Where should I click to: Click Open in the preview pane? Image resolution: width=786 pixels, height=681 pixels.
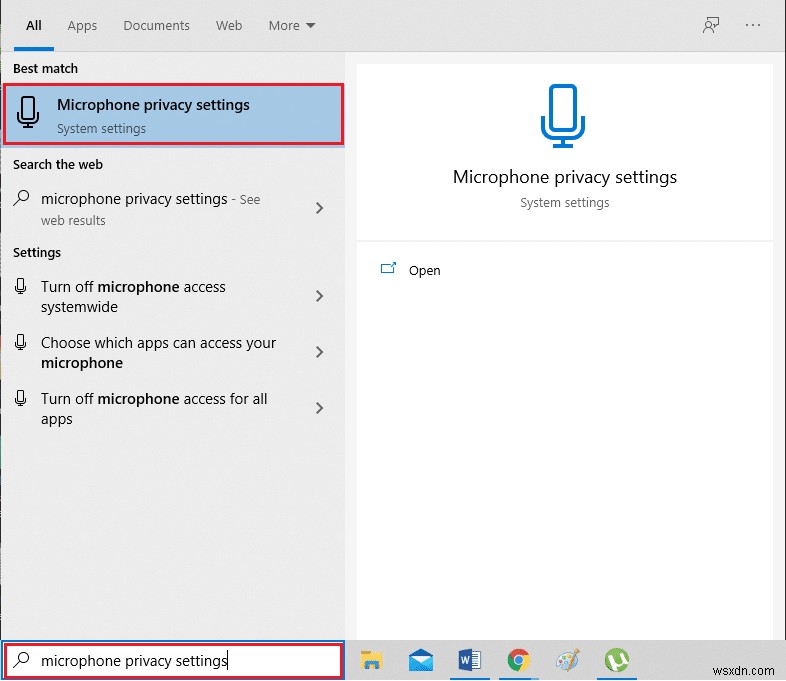point(424,271)
